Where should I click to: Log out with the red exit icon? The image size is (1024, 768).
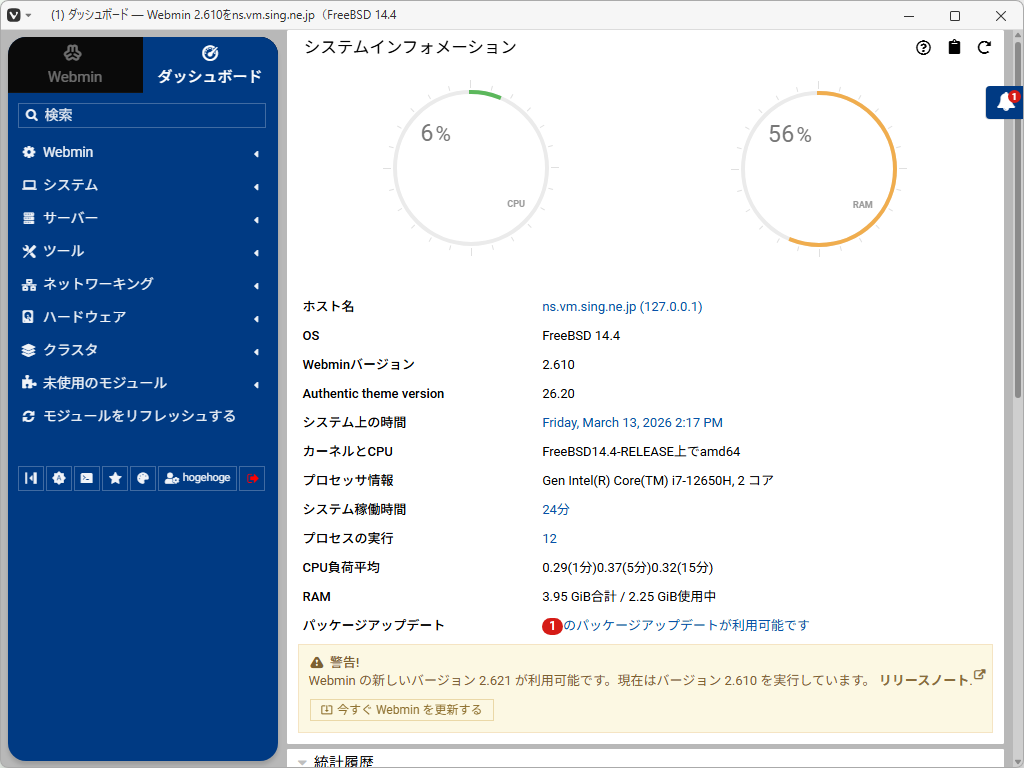(x=252, y=478)
